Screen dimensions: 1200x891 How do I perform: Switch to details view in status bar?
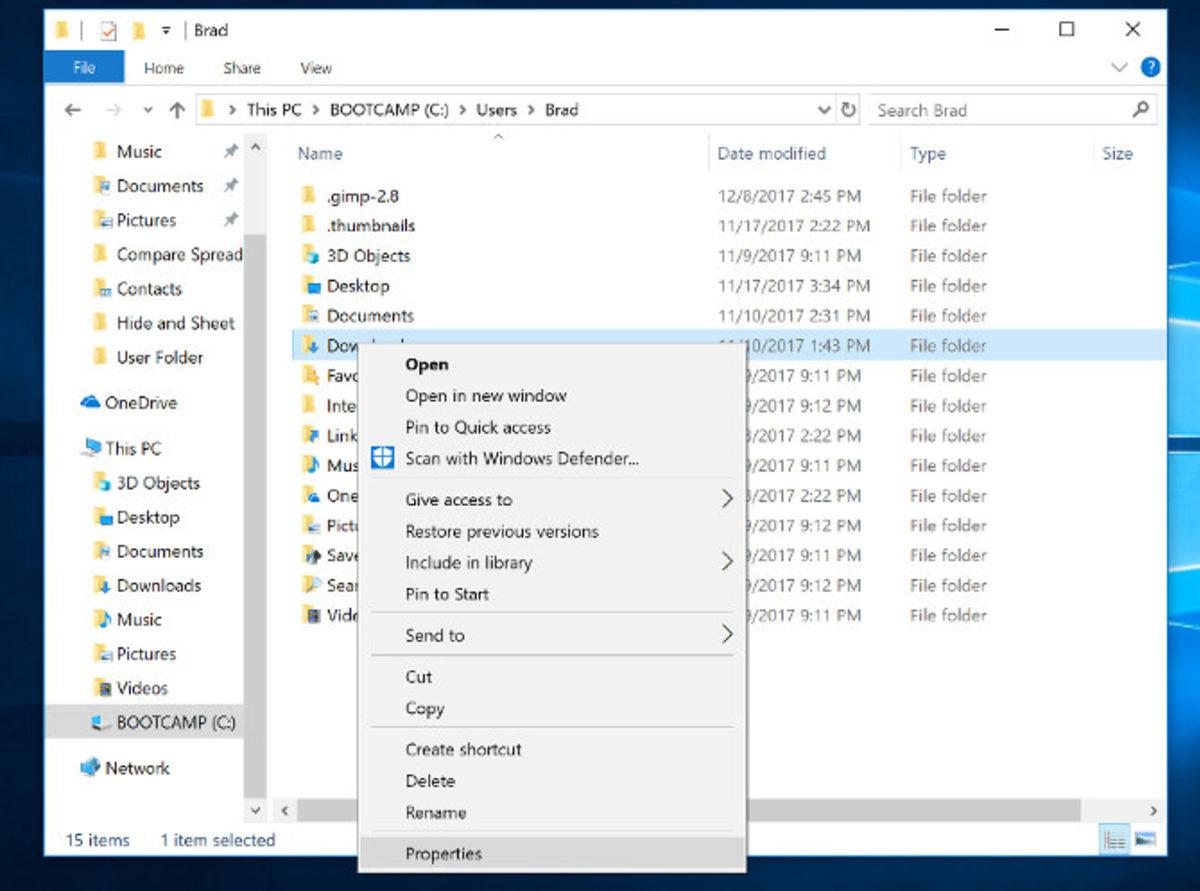coord(1114,839)
